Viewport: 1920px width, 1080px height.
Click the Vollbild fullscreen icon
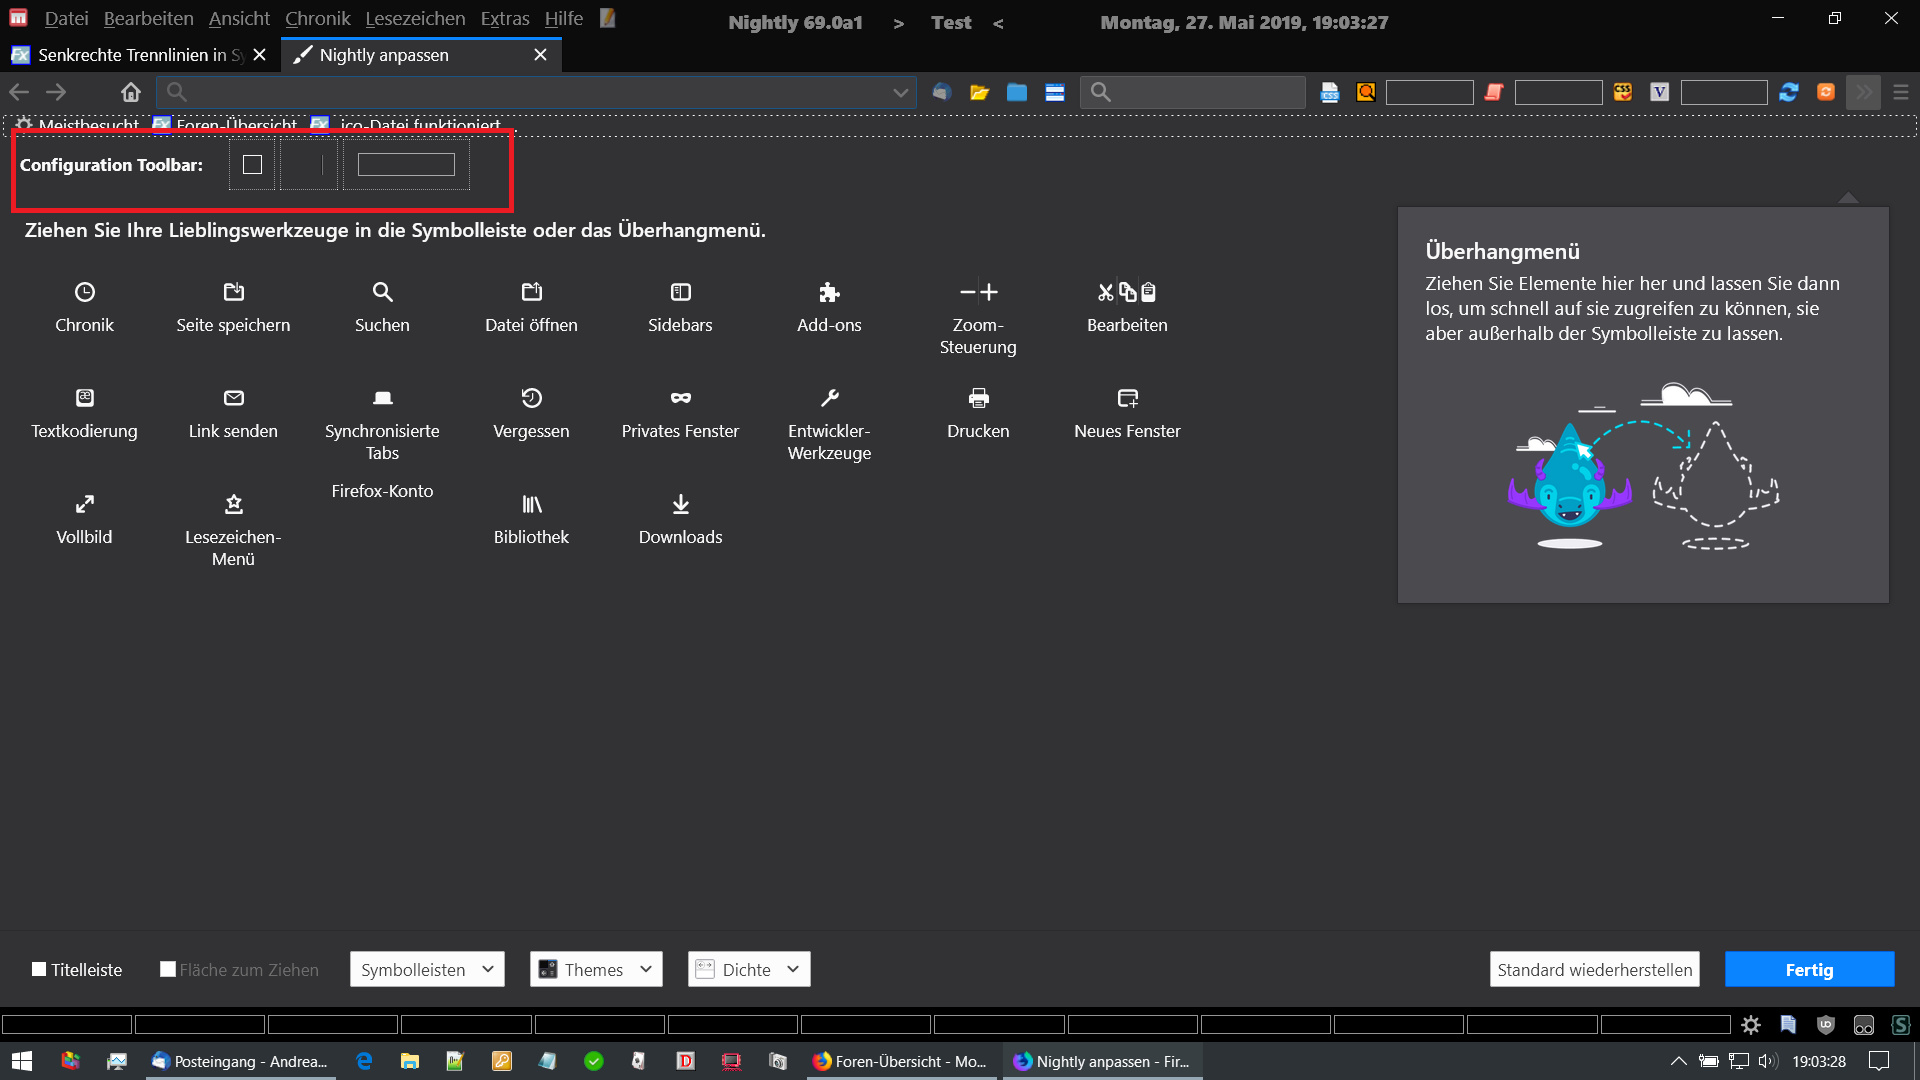click(x=85, y=504)
